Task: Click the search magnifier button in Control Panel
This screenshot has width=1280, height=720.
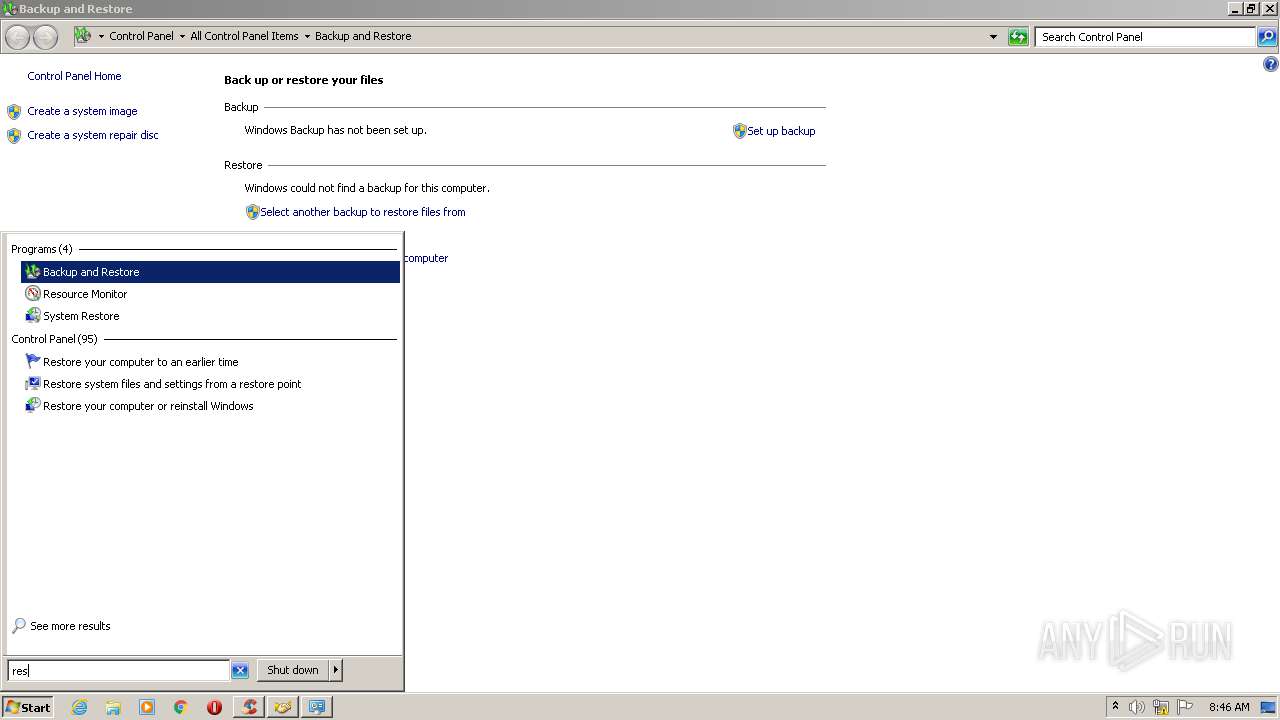Action: point(1267,37)
